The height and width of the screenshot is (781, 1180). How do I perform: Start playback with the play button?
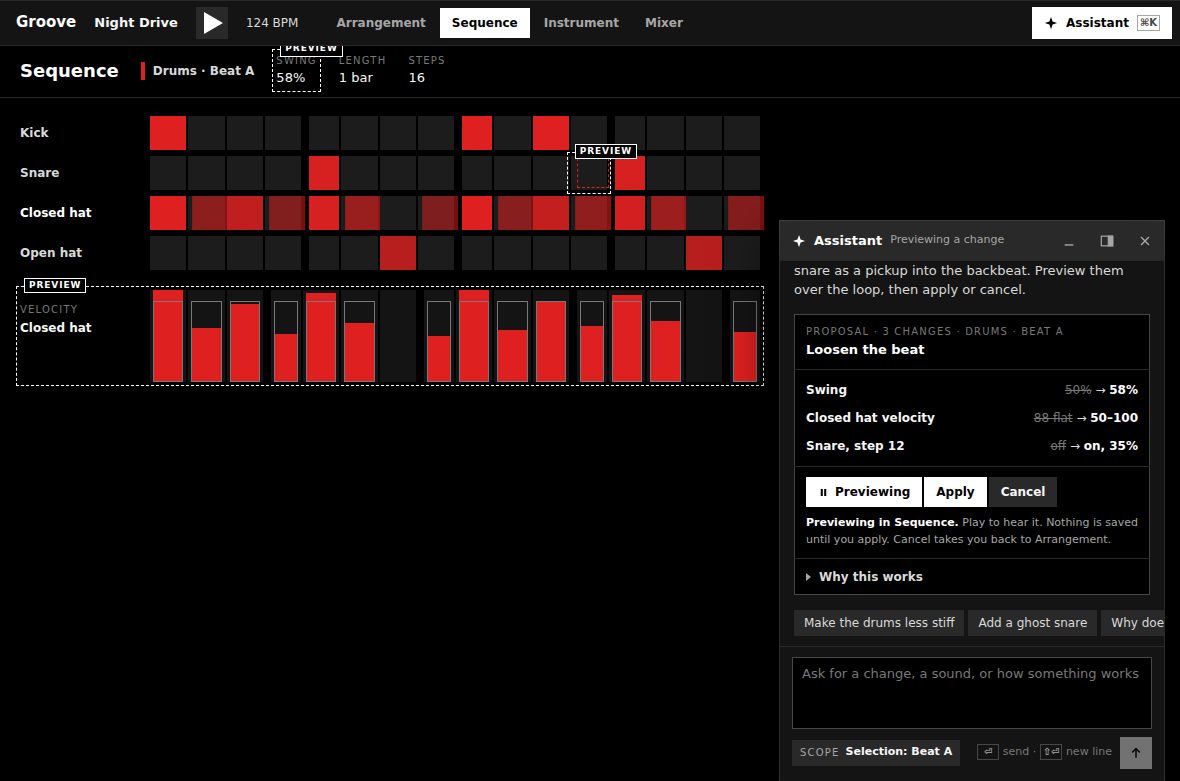211,23
